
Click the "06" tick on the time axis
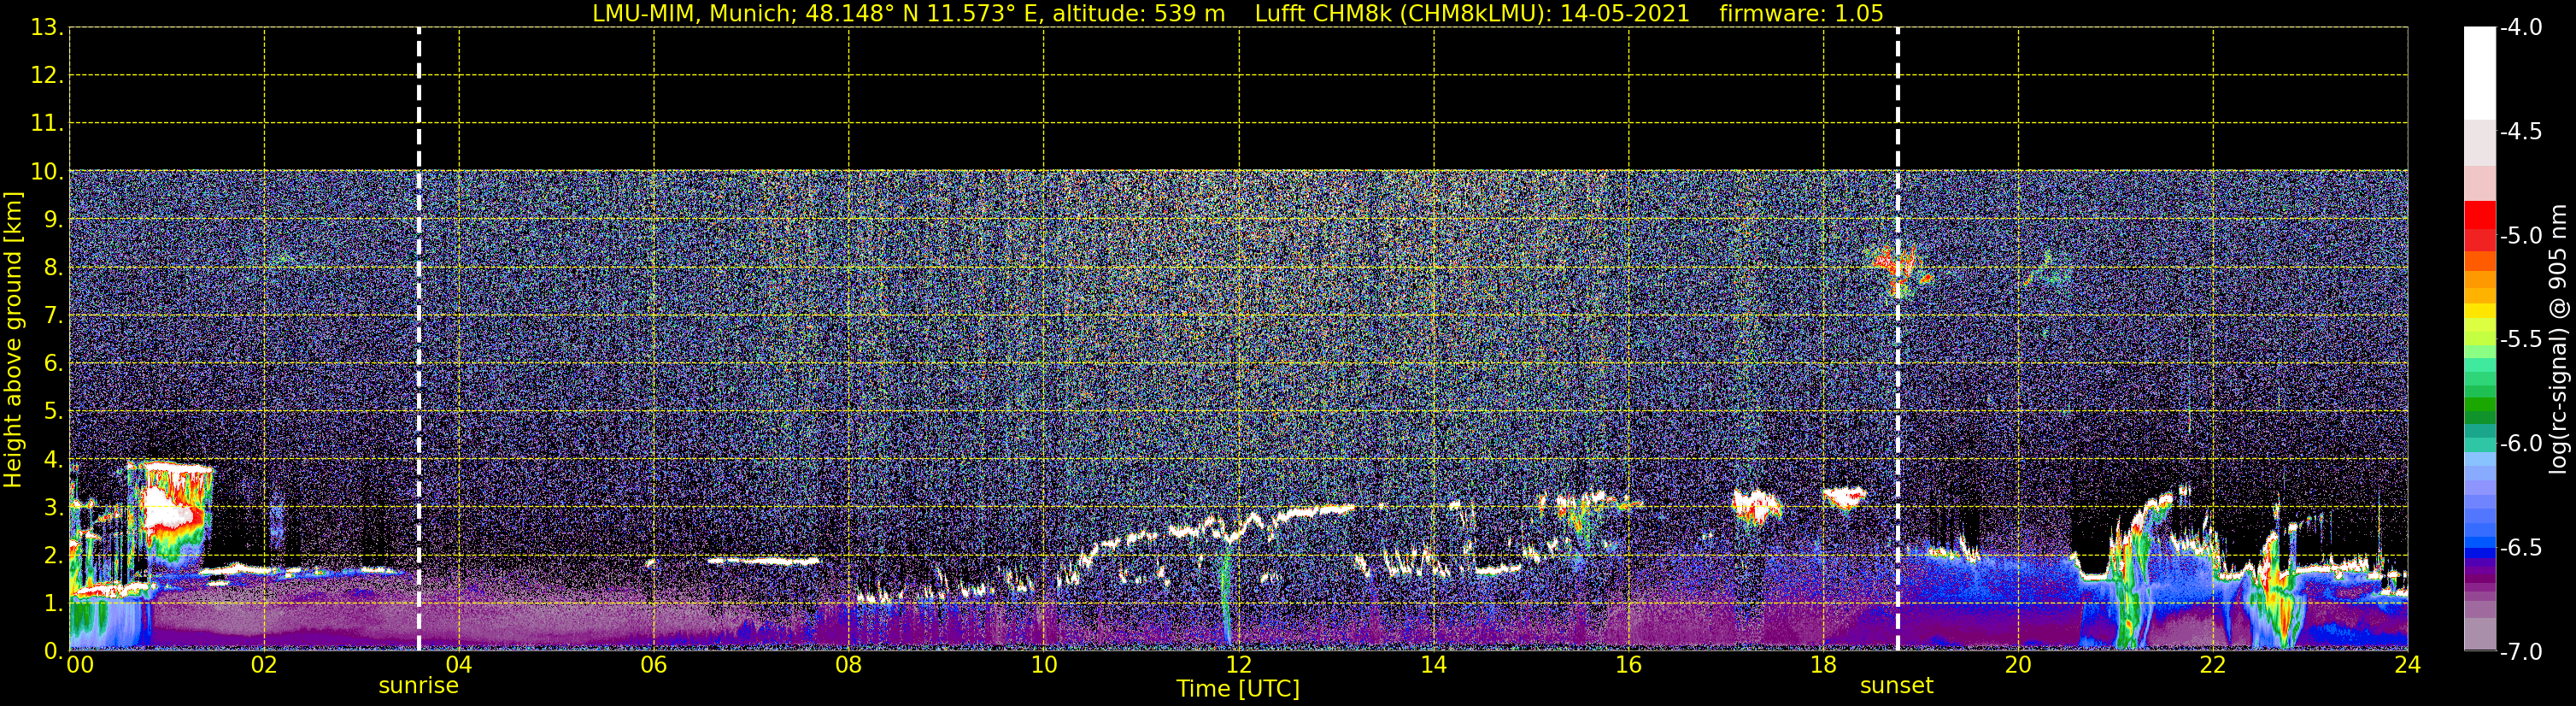click(x=654, y=665)
